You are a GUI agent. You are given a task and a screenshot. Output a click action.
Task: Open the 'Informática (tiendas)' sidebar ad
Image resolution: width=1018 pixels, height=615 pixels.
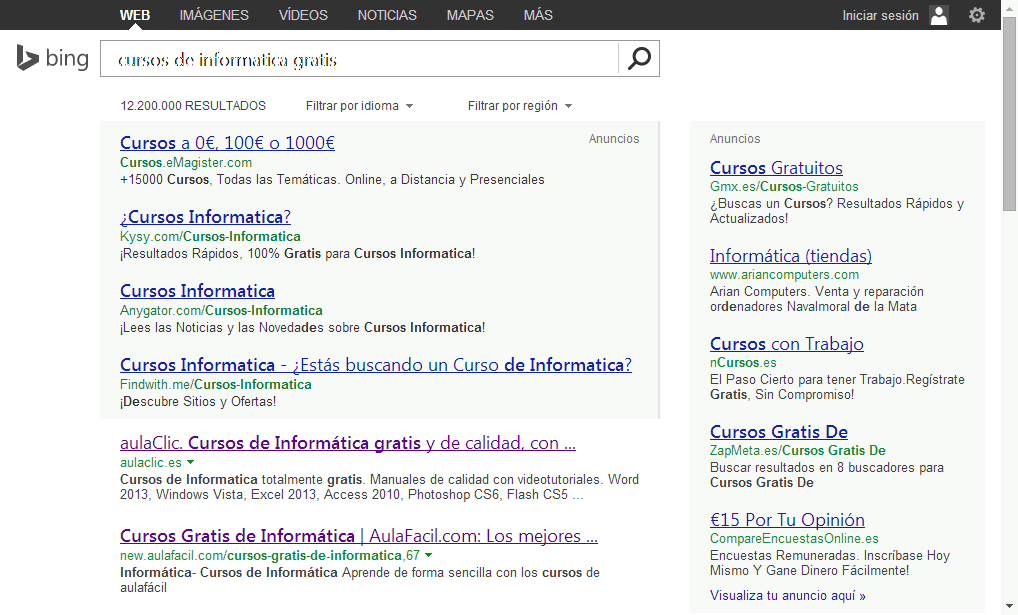pos(791,256)
